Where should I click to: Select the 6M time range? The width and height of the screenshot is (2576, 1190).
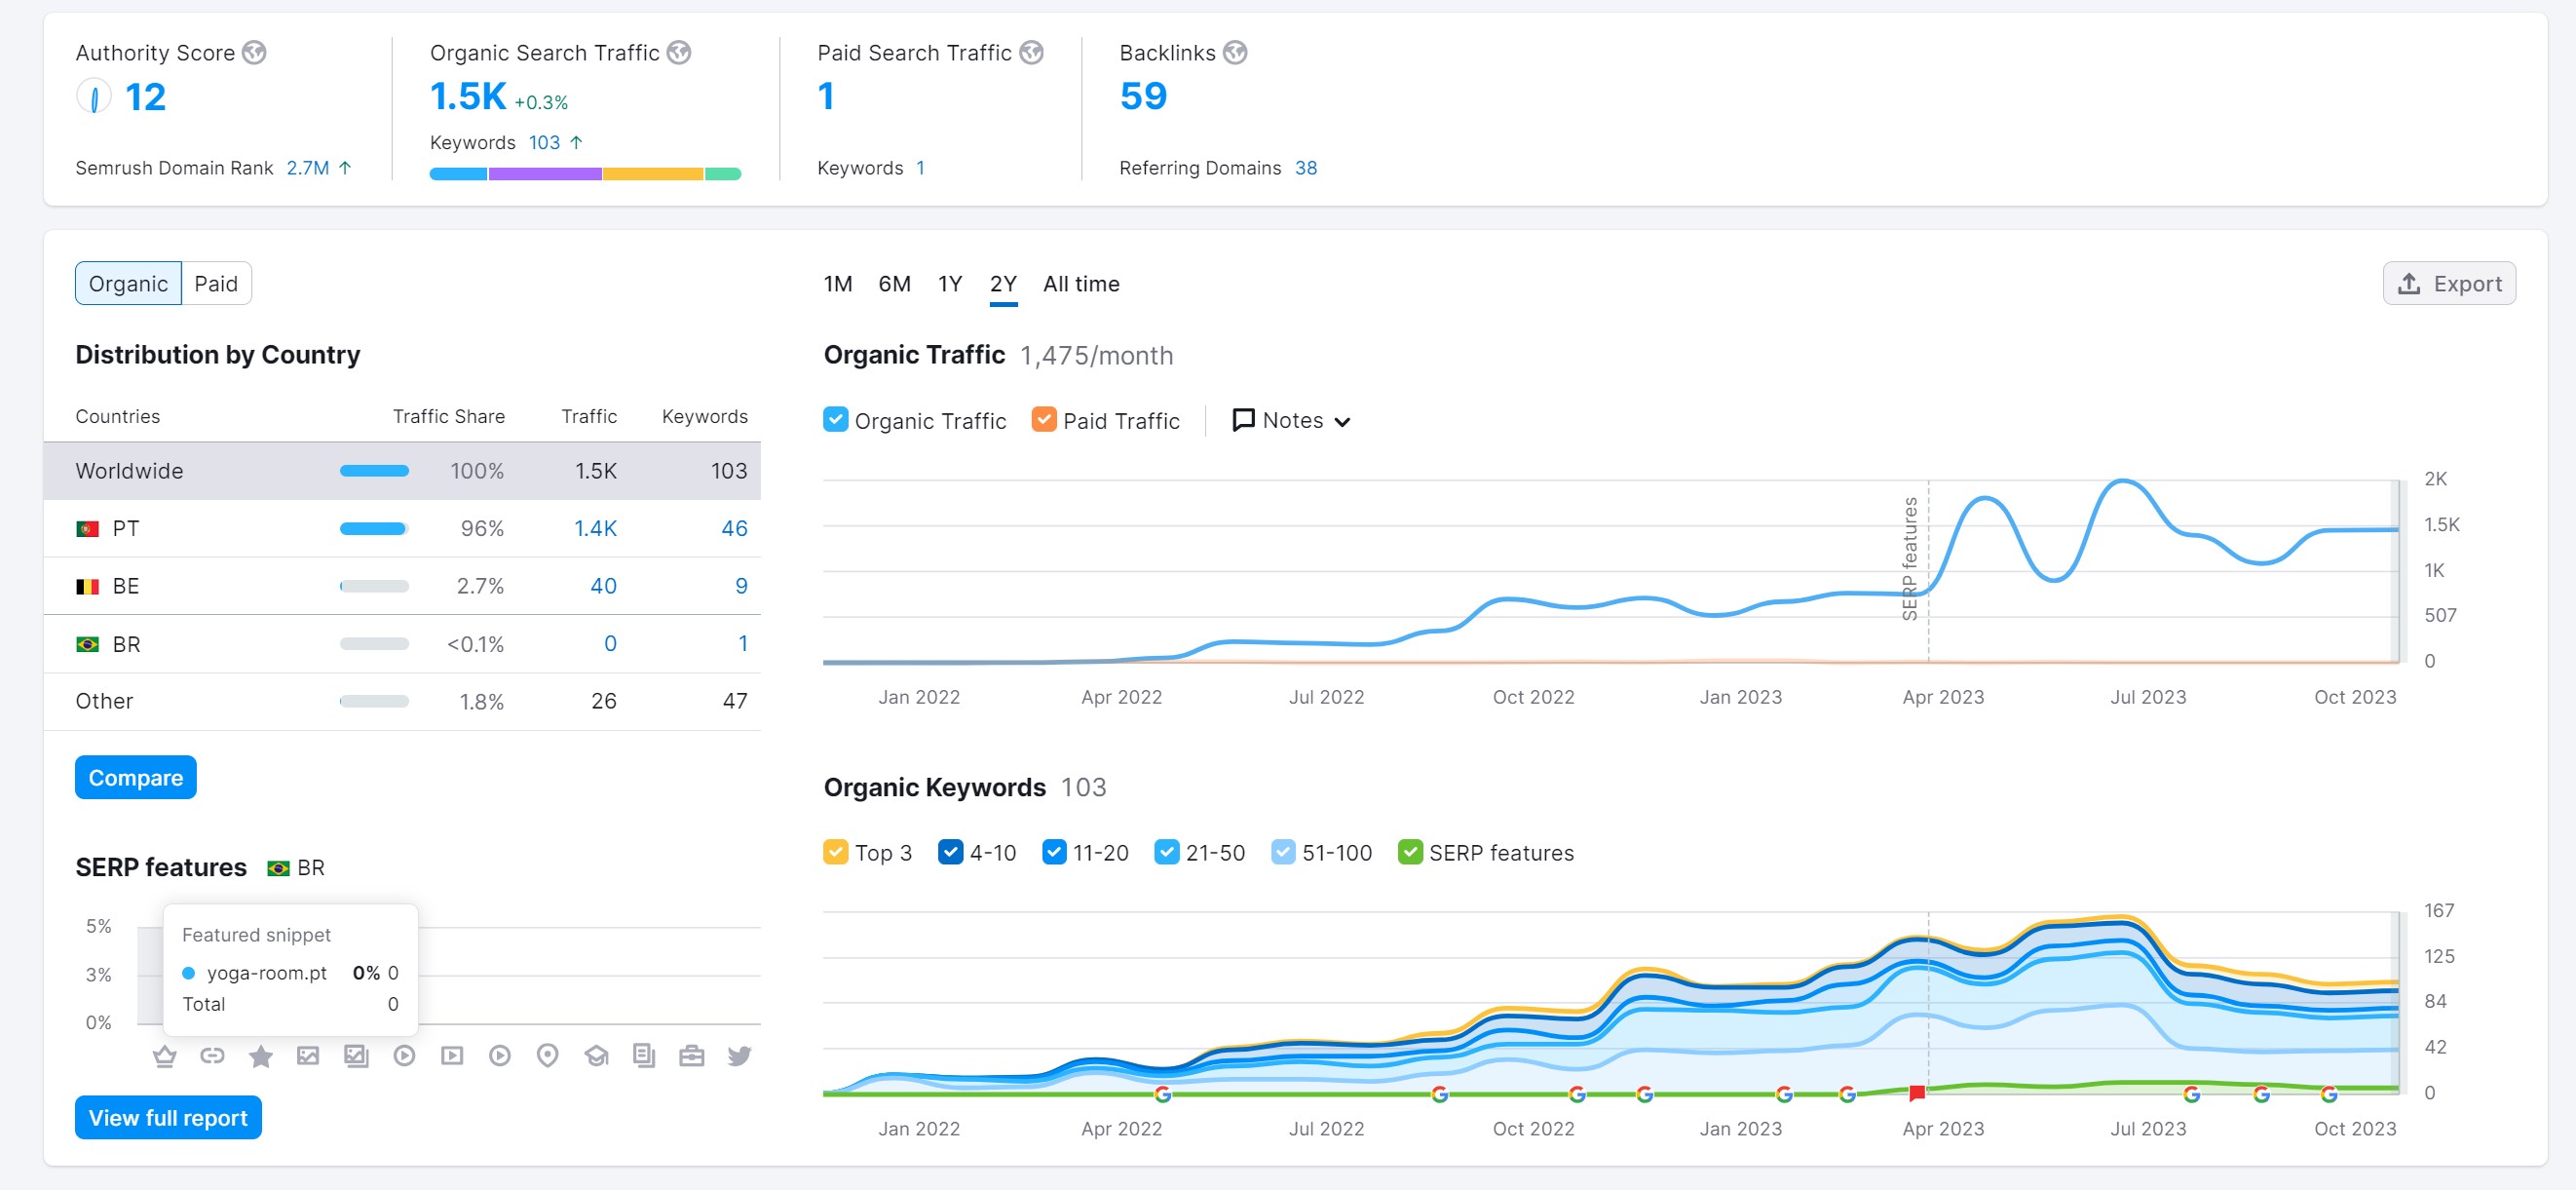click(x=894, y=284)
